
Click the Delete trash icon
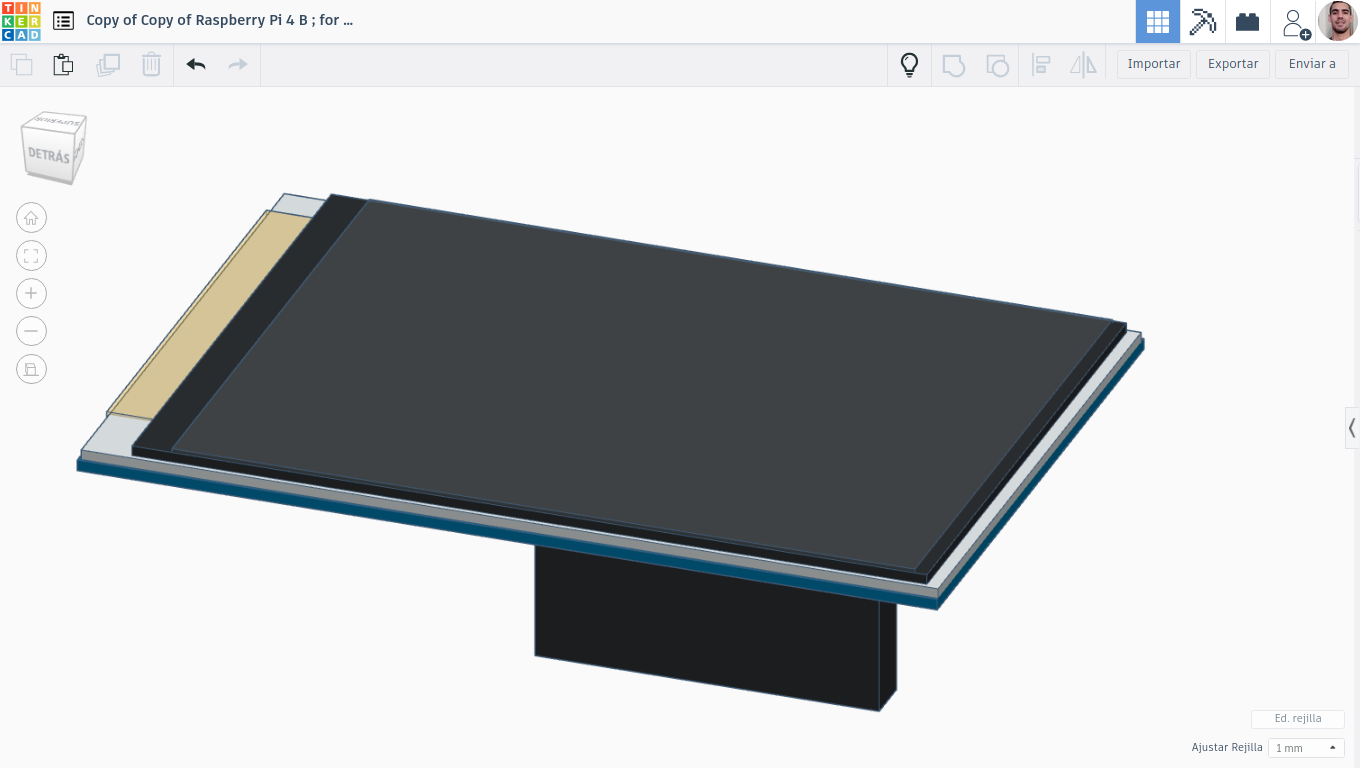pos(151,65)
